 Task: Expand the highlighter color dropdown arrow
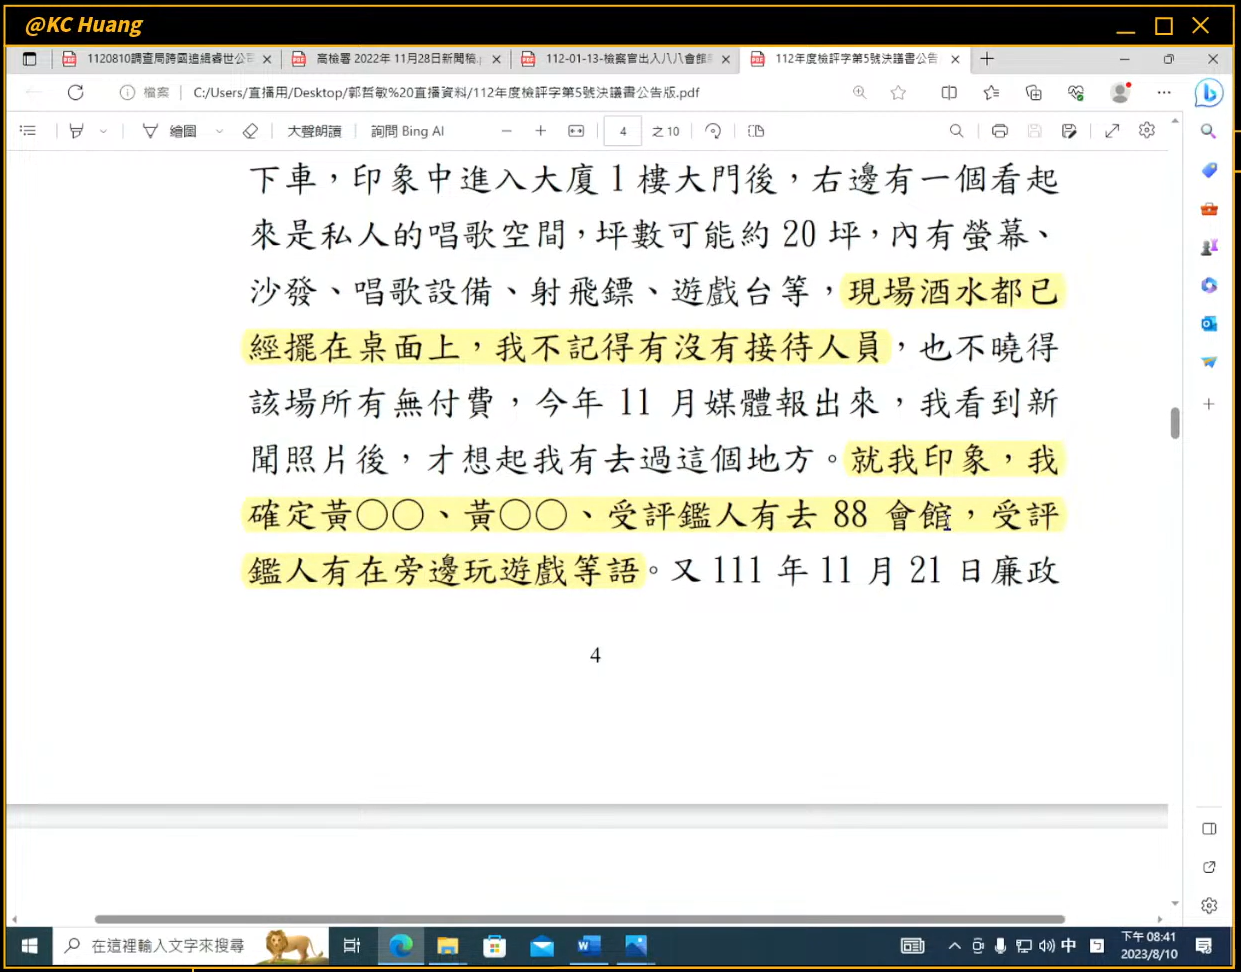pos(103,131)
